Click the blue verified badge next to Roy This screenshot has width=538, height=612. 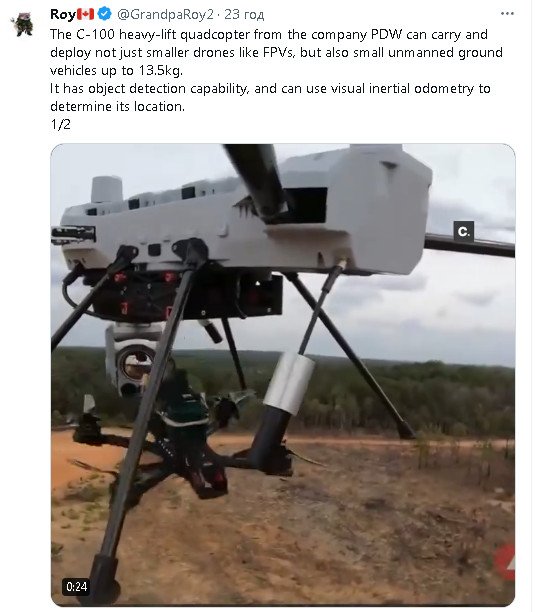pyautogui.click(x=104, y=14)
